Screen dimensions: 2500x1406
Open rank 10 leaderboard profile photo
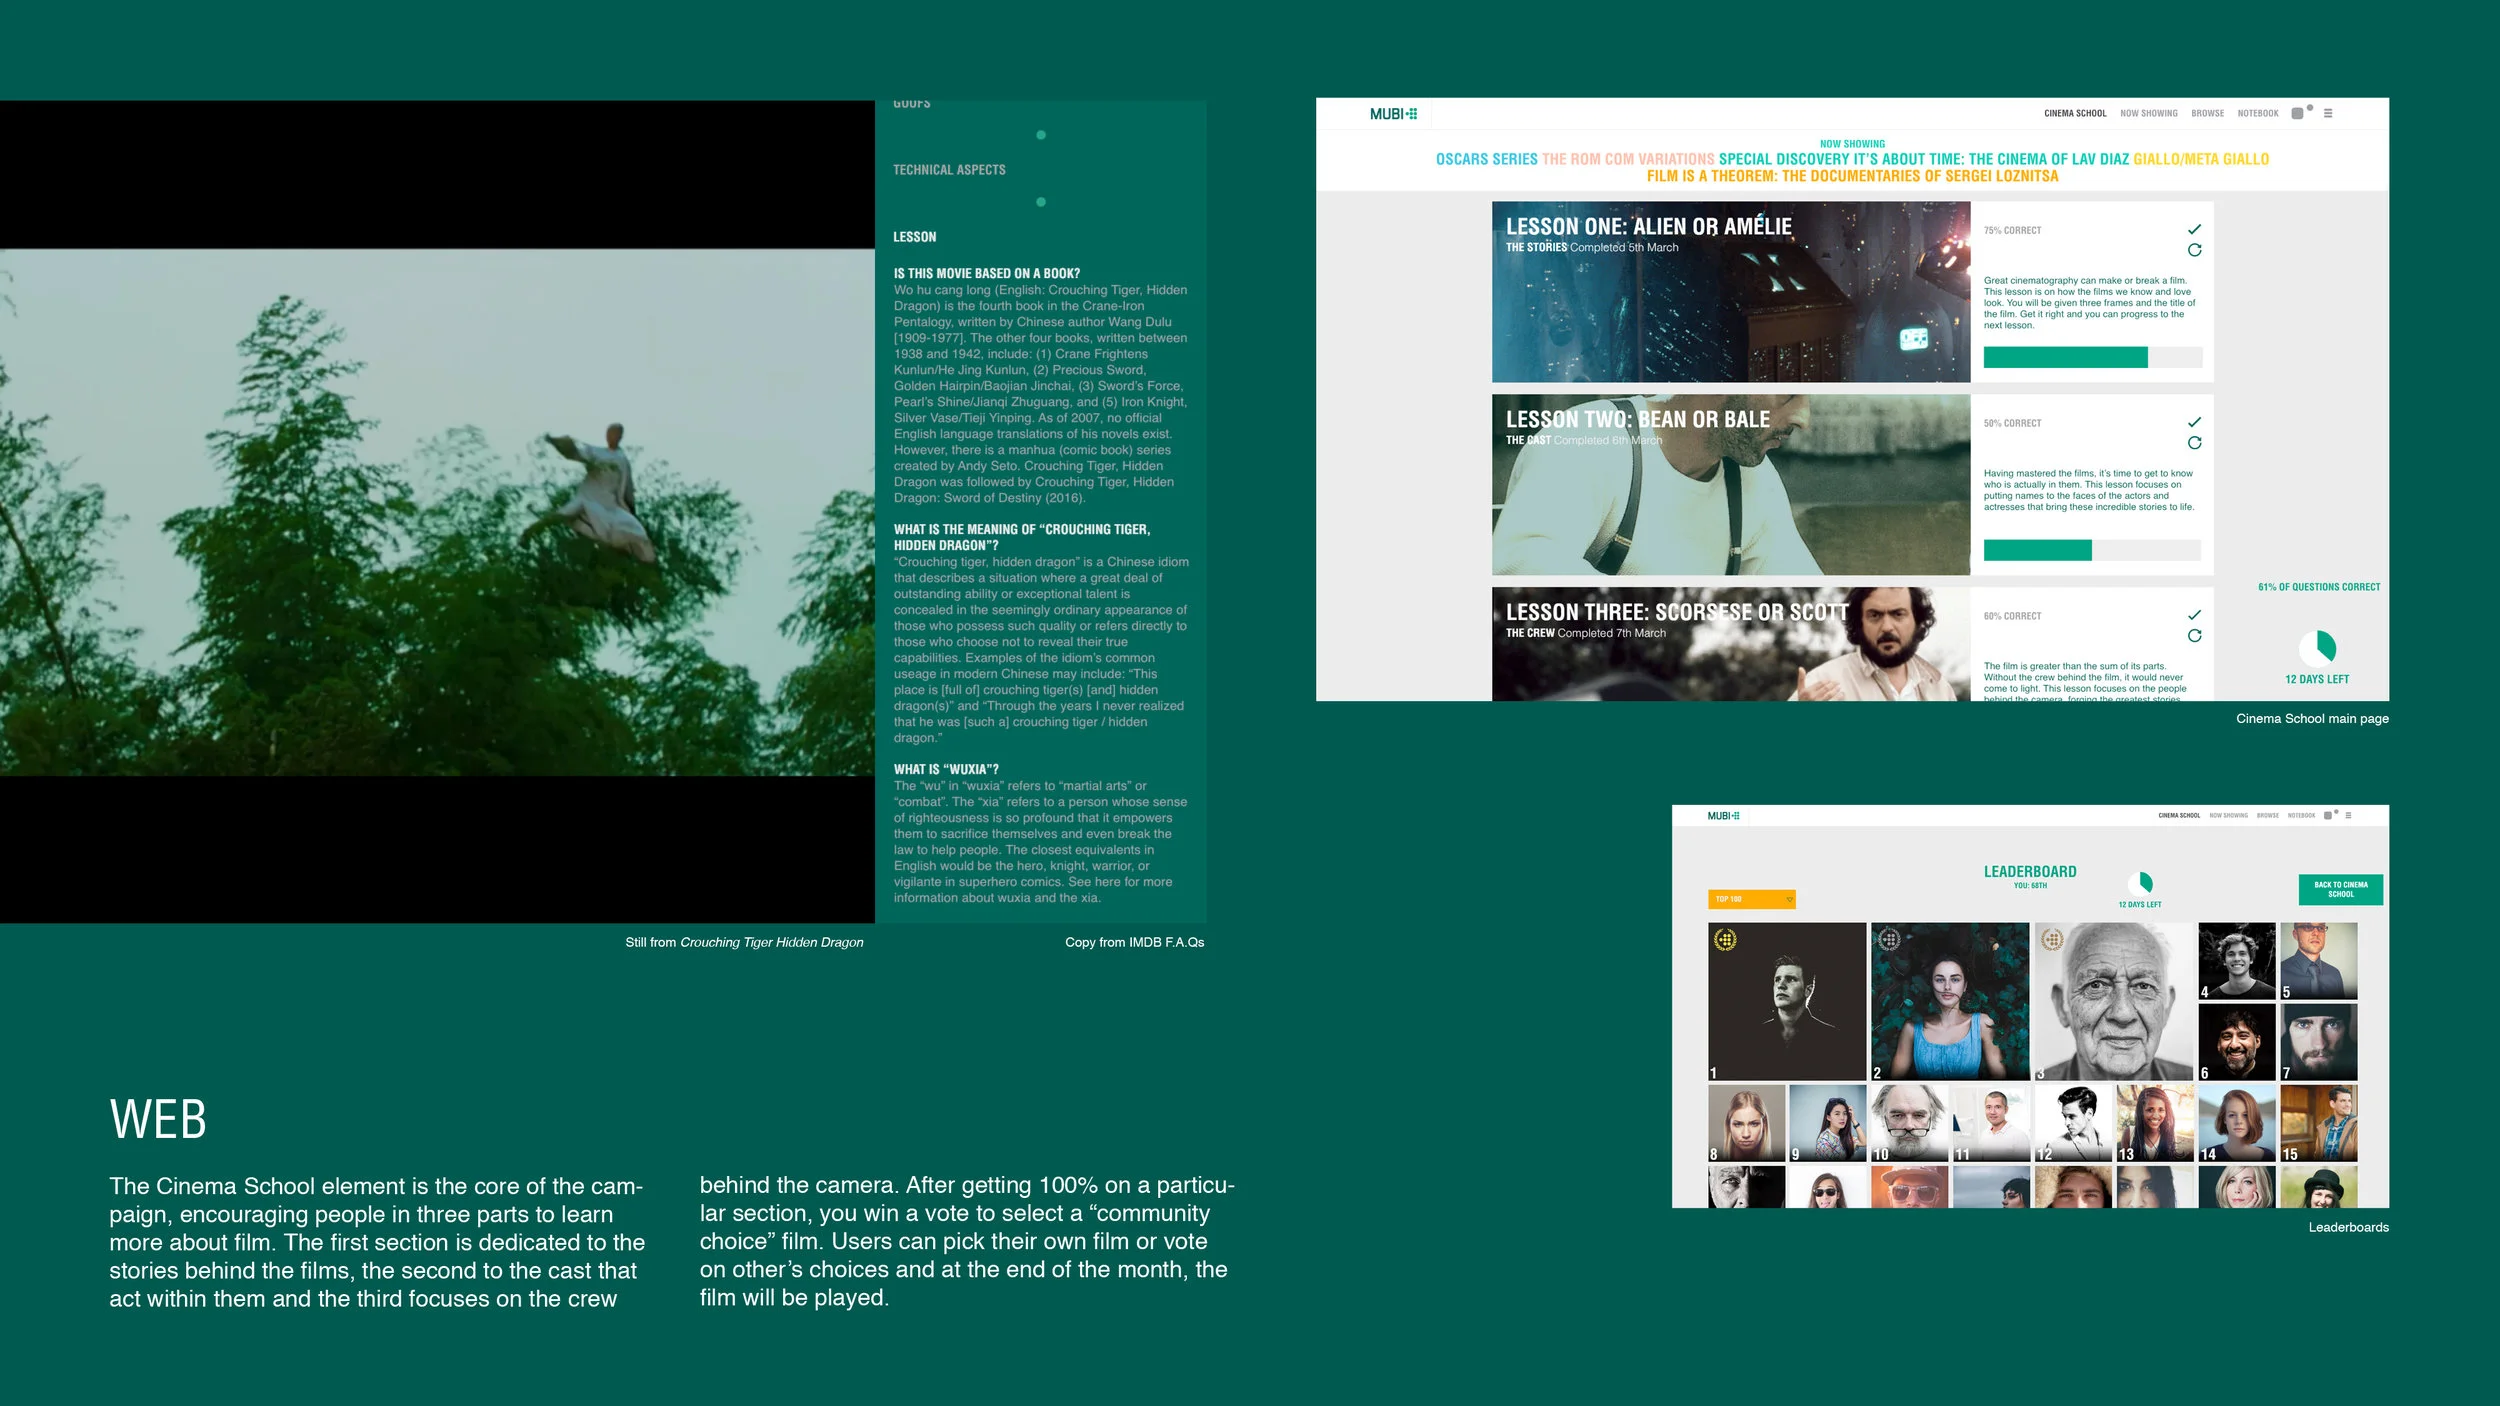click(1910, 1124)
